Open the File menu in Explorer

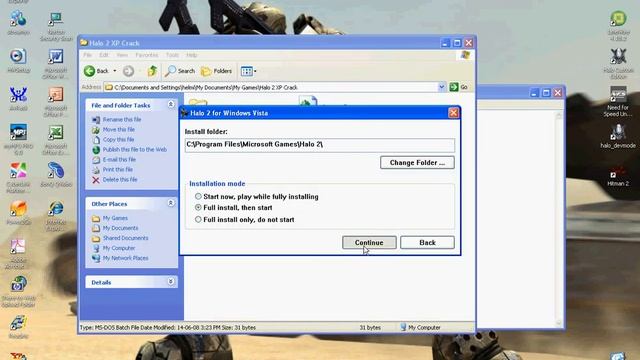[87, 55]
